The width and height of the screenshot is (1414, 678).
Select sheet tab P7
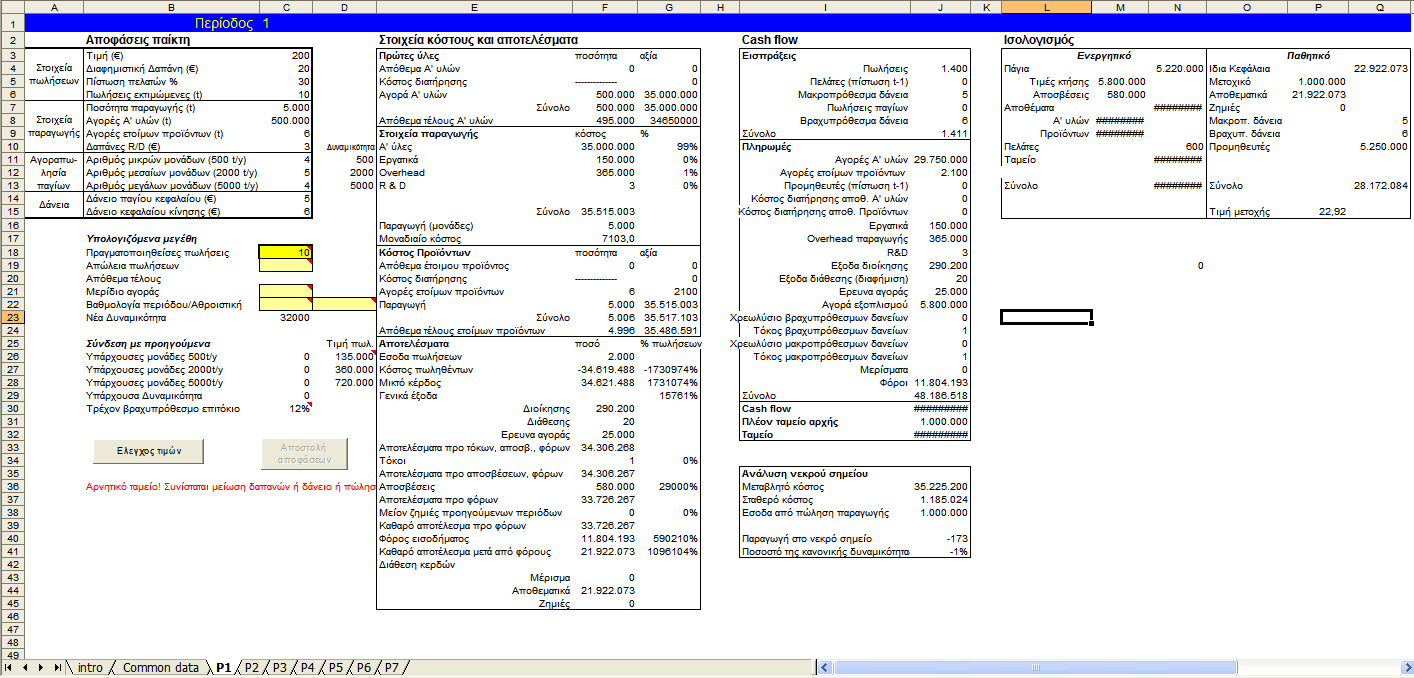391,667
